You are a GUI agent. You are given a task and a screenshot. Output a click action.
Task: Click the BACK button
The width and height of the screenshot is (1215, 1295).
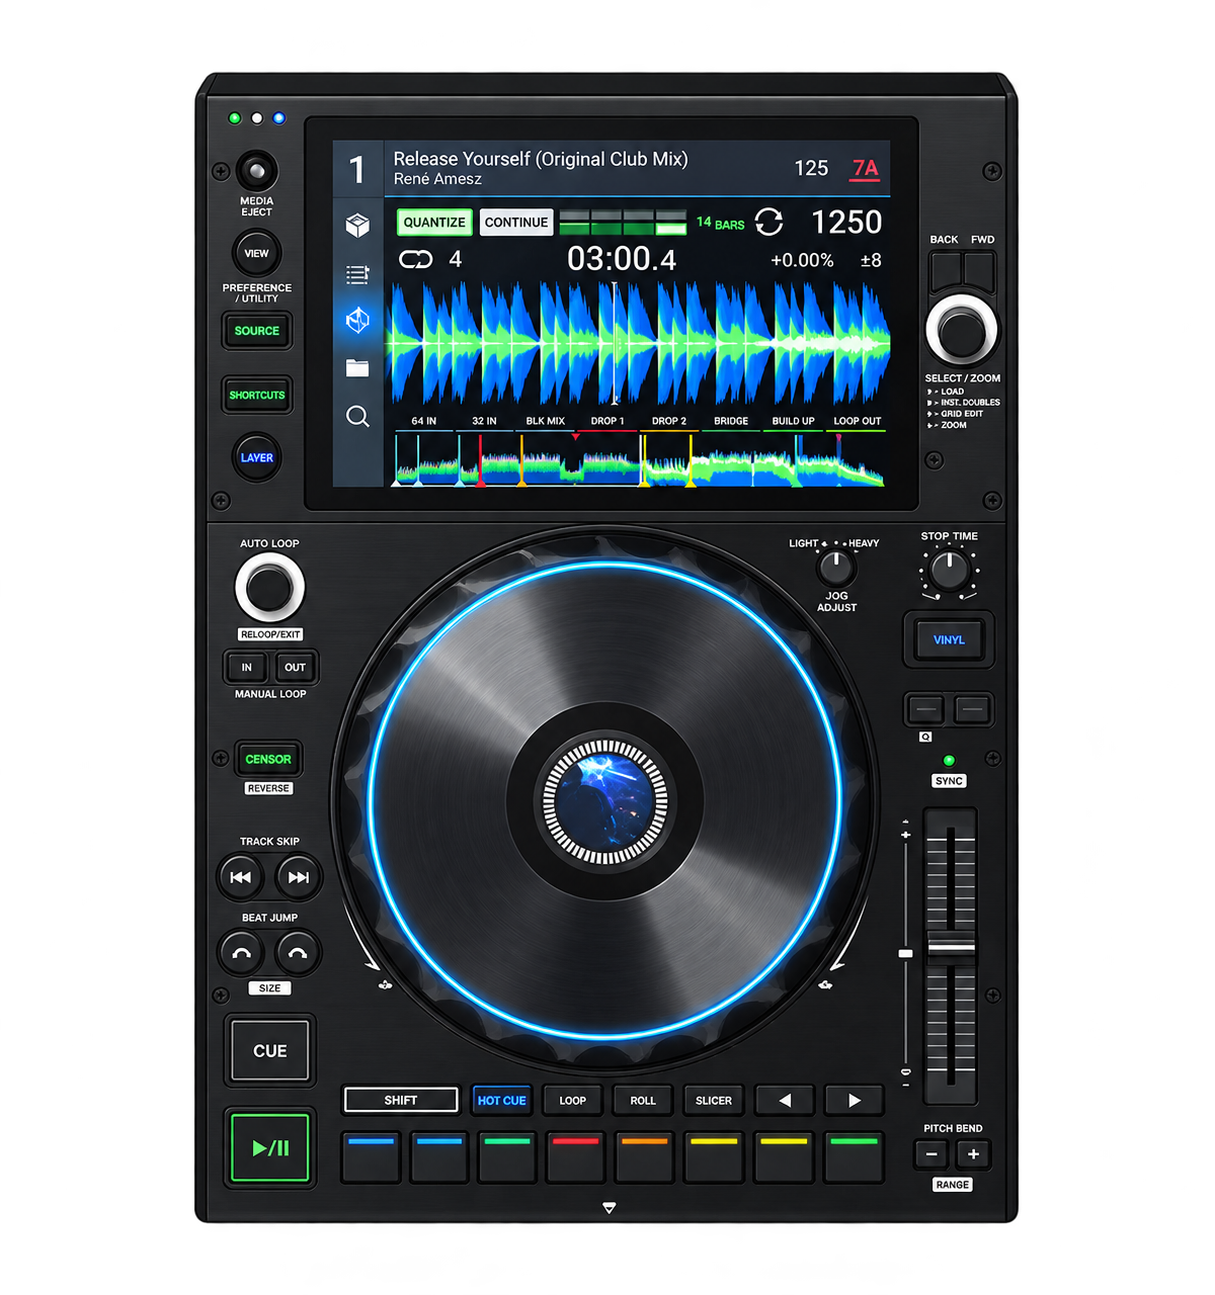(x=945, y=271)
